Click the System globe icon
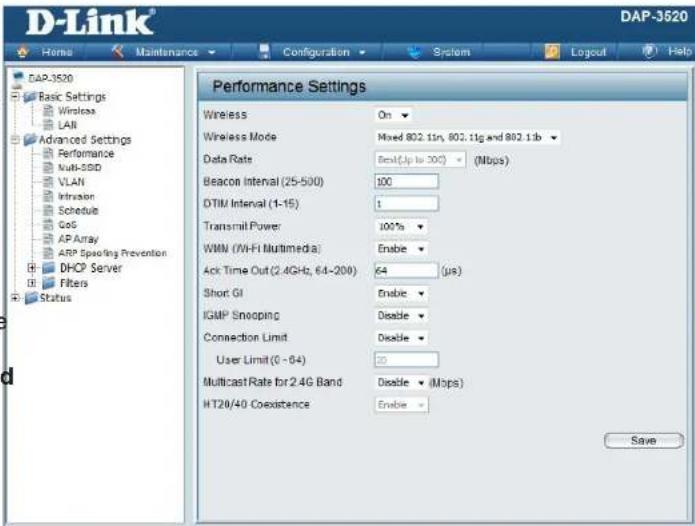Viewport: 695px width, 526px height. 415,52
